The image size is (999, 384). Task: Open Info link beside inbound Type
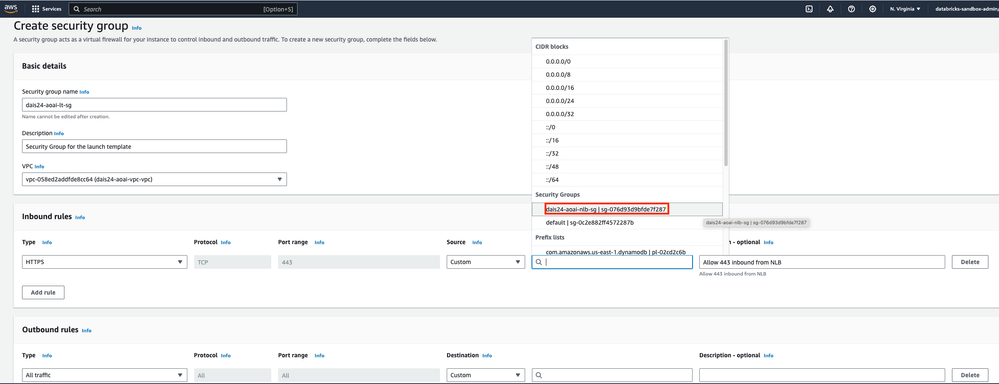tap(47, 243)
